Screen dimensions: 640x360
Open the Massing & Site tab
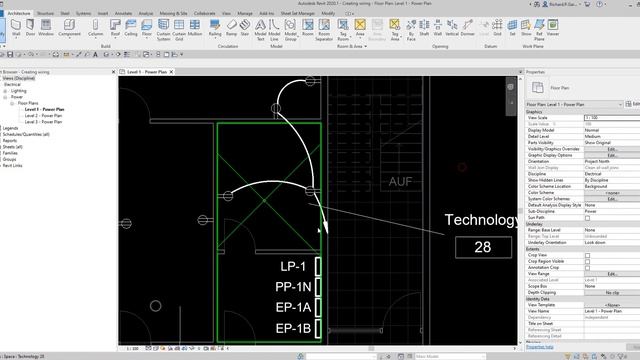click(x=173, y=13)
